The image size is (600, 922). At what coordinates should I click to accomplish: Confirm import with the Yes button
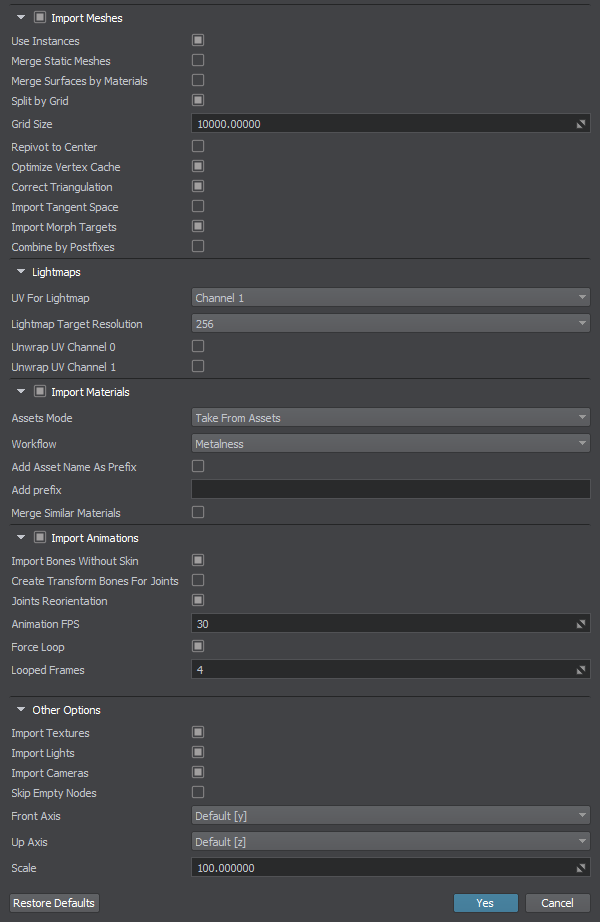[485, 903]
